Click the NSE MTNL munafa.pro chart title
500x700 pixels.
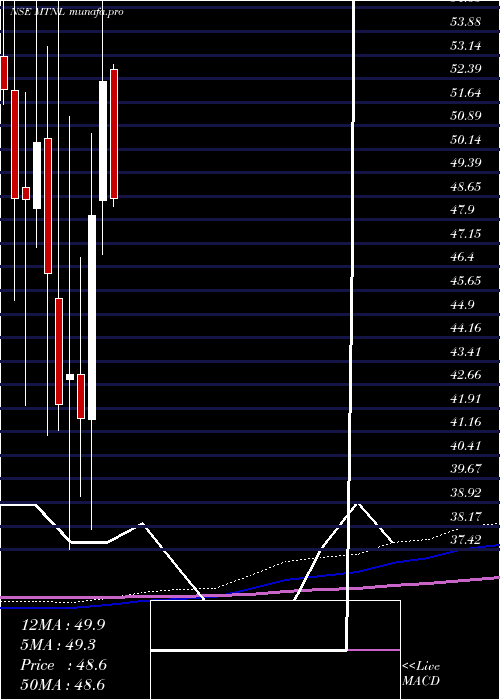tap(66, 12)
